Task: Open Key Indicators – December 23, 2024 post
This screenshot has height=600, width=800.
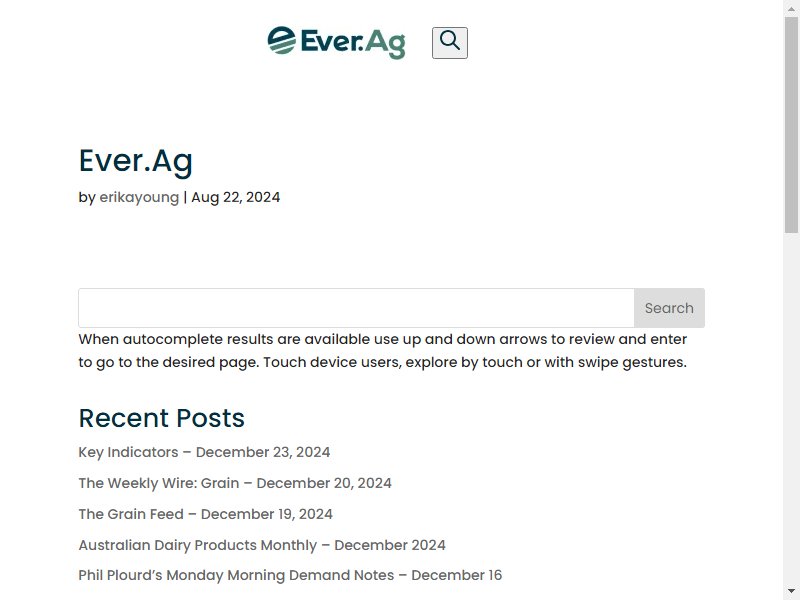Action: [x=204, y=452]
